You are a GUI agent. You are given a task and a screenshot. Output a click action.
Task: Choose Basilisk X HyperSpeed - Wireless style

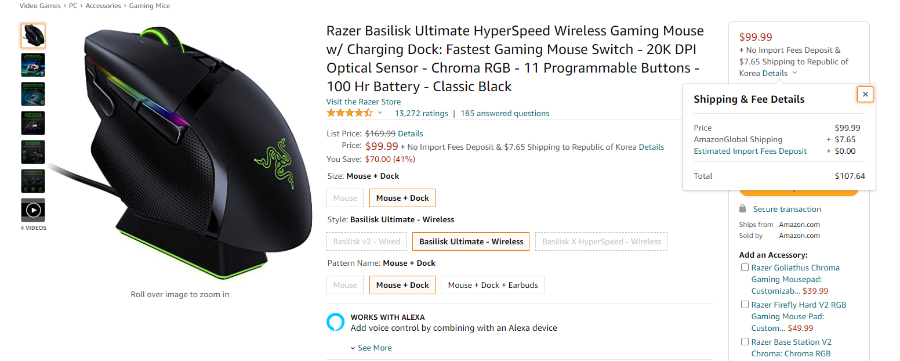point(602,242)
